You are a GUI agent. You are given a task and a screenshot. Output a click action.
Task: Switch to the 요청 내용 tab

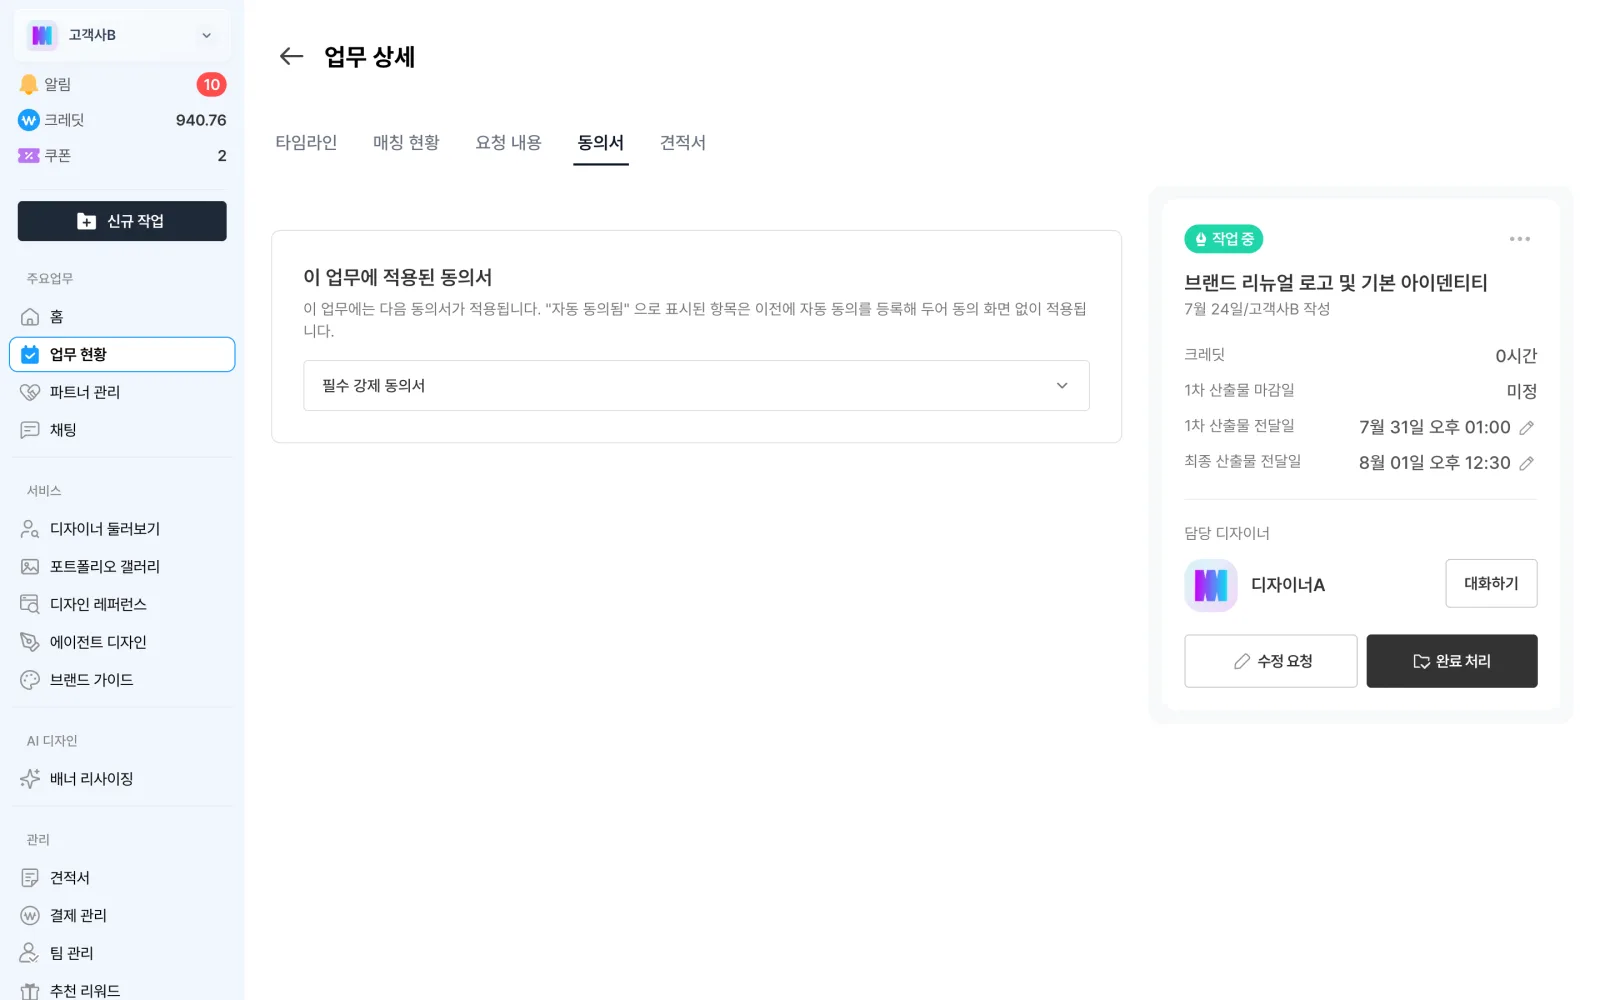[x=508, y=143]
